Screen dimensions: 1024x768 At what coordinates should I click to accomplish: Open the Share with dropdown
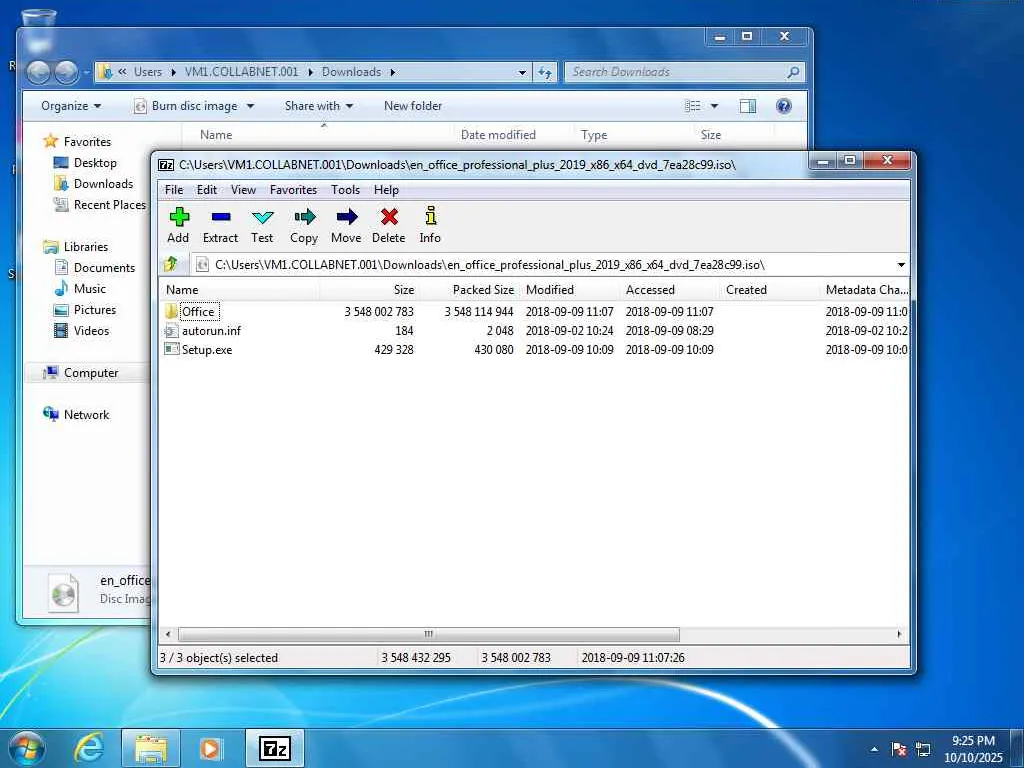point(319,106)
